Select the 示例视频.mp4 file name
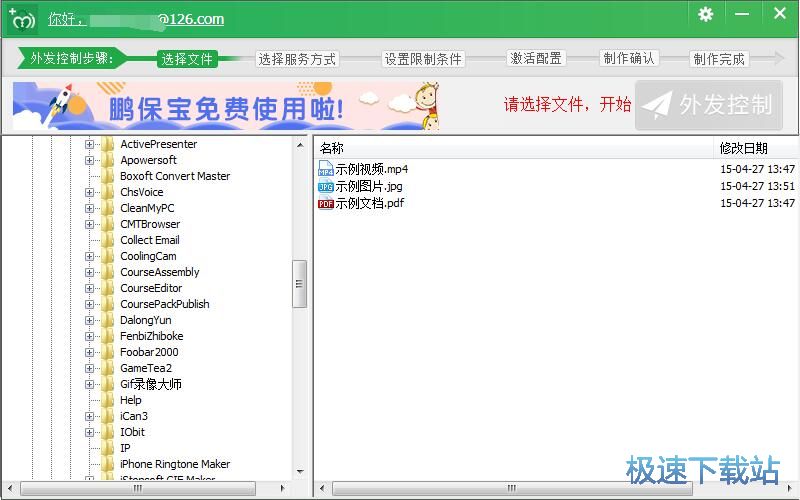 tap(371, 169)
